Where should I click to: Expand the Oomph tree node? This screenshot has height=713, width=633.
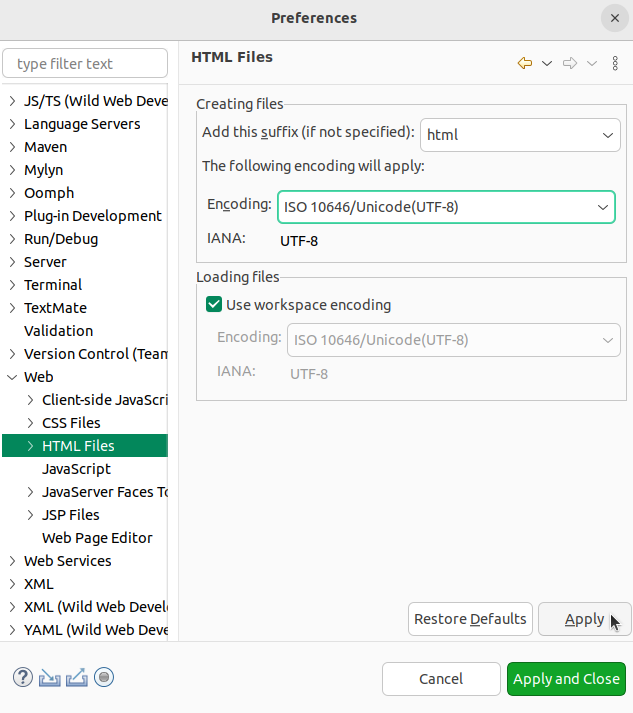click(x=12, y=193)
